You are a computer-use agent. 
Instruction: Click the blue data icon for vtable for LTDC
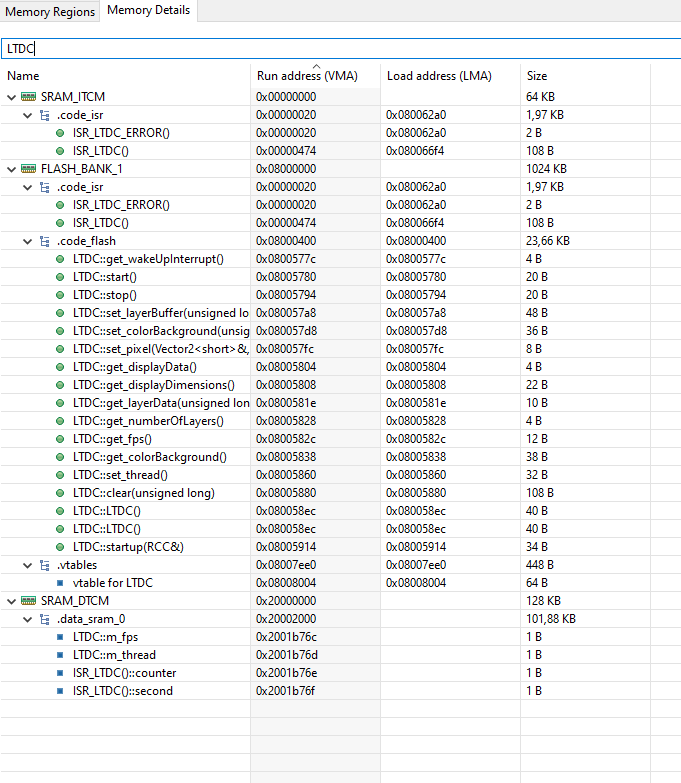pyautogui.click(x=60, y=583)
